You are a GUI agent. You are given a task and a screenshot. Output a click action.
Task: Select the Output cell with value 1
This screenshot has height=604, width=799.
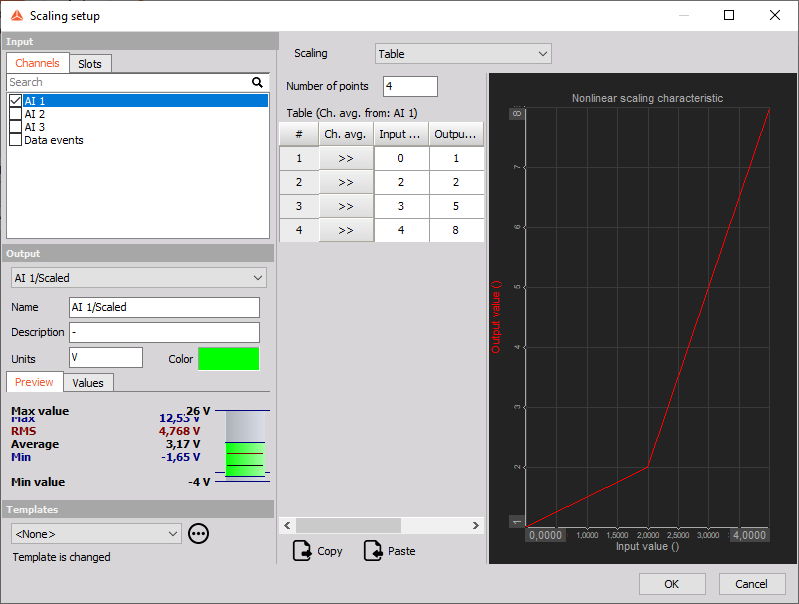457,159
